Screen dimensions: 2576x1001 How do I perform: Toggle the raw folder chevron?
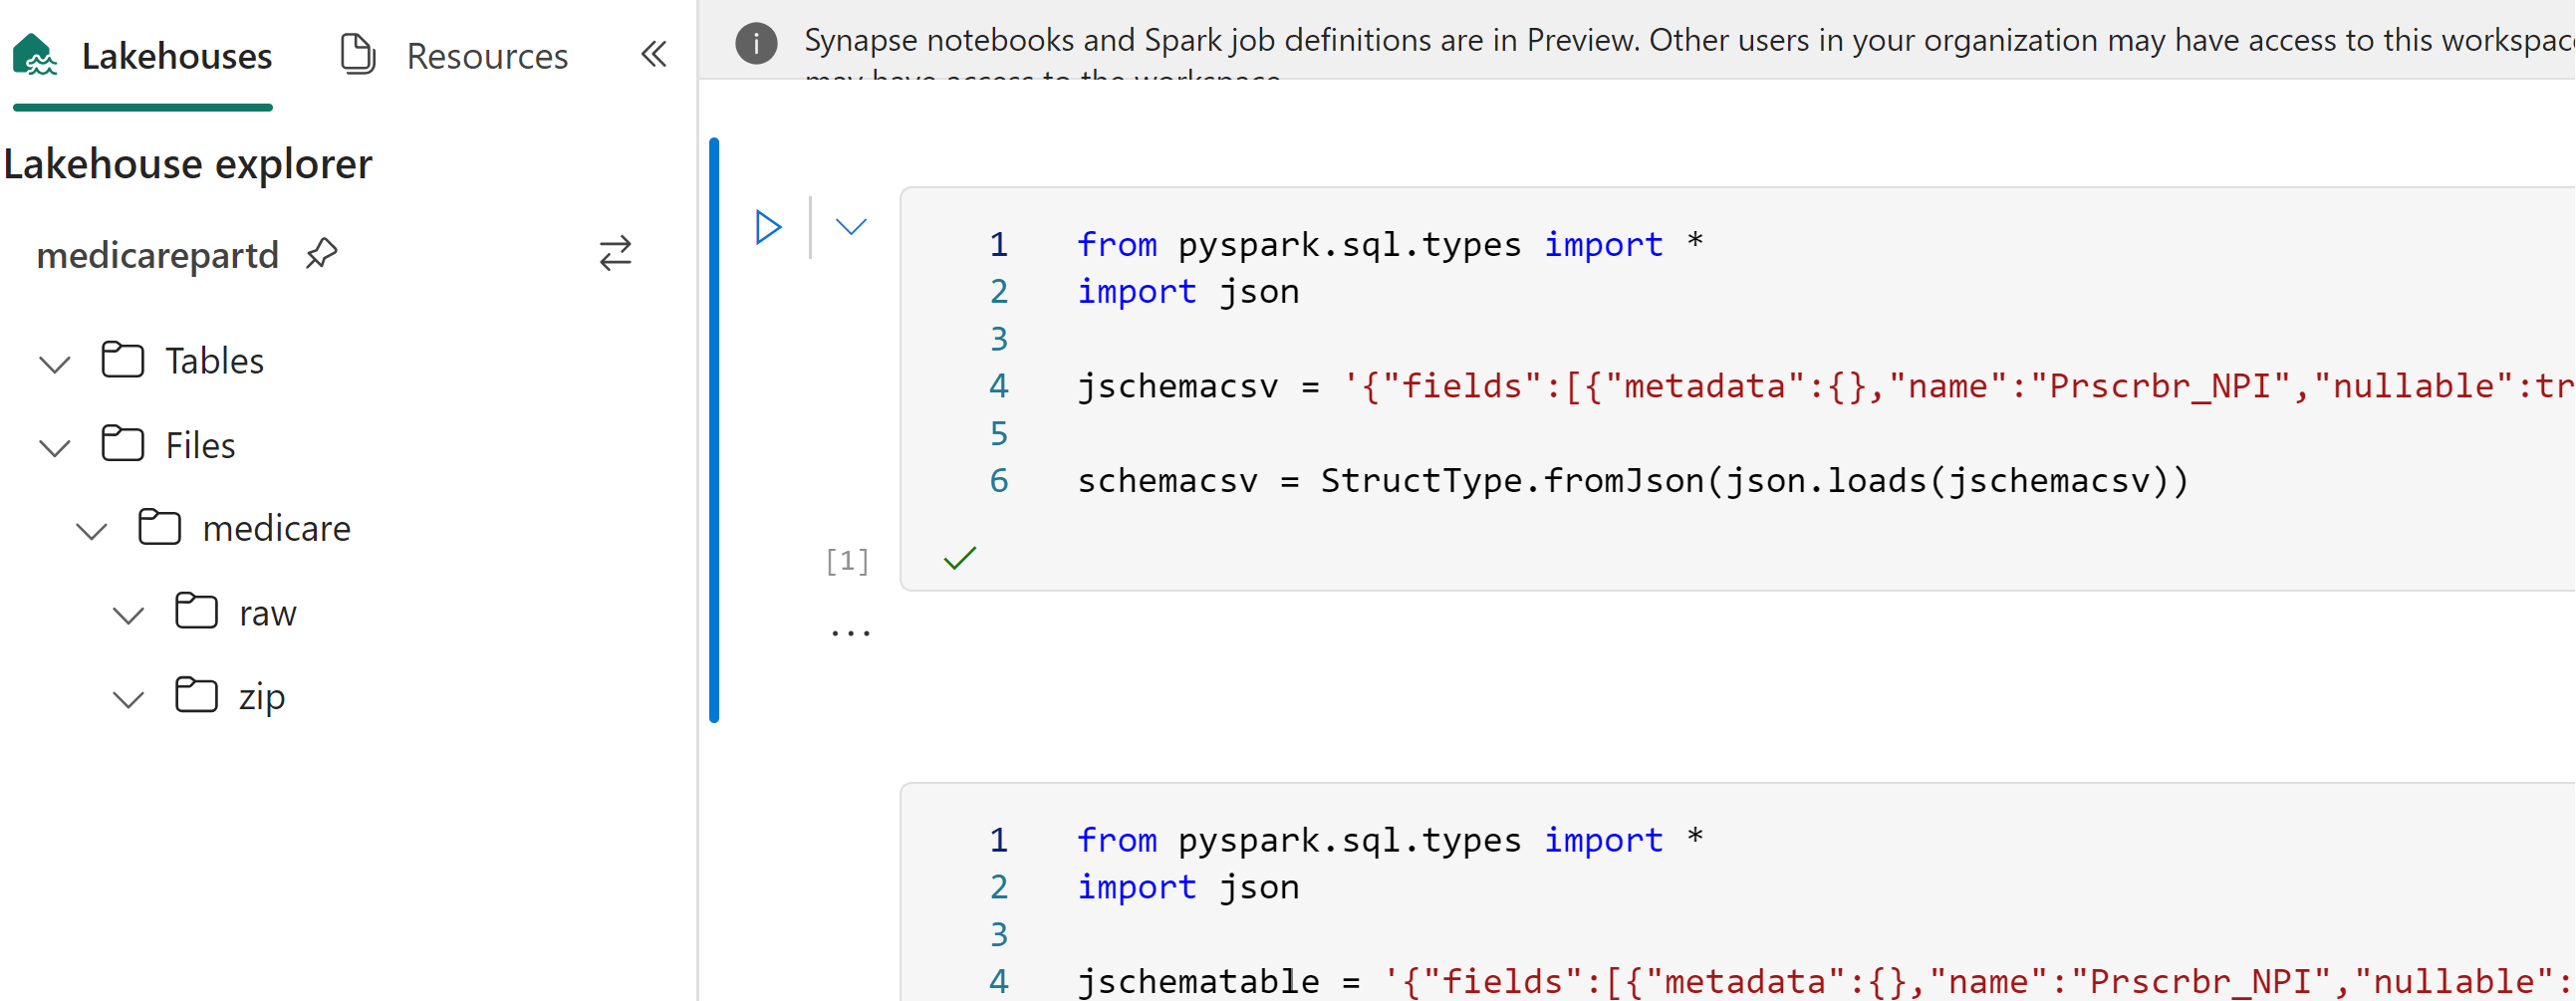point(128,614)
